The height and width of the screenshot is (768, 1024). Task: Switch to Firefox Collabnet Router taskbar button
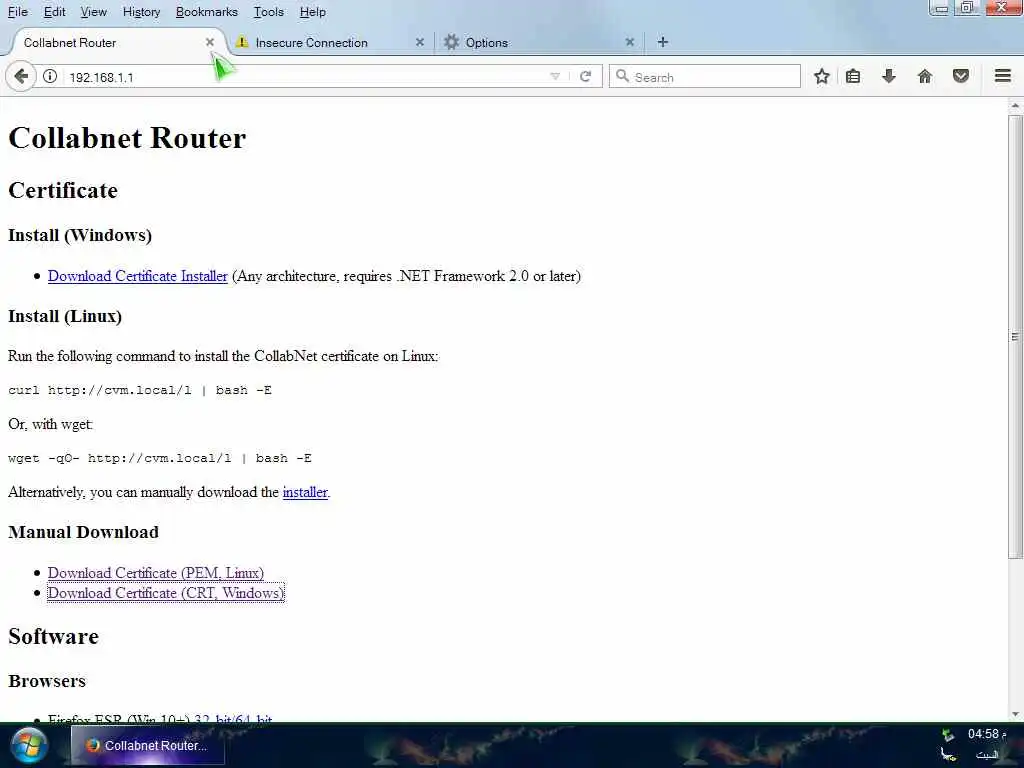(148, 745)
